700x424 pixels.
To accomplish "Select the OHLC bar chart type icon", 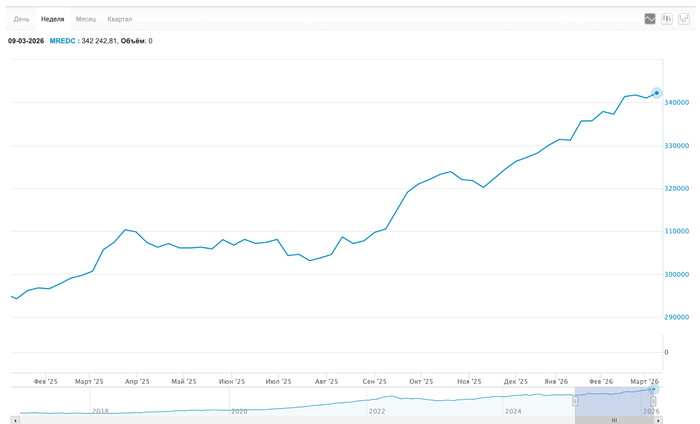I will pyautogui.click(x=684, y=19).
